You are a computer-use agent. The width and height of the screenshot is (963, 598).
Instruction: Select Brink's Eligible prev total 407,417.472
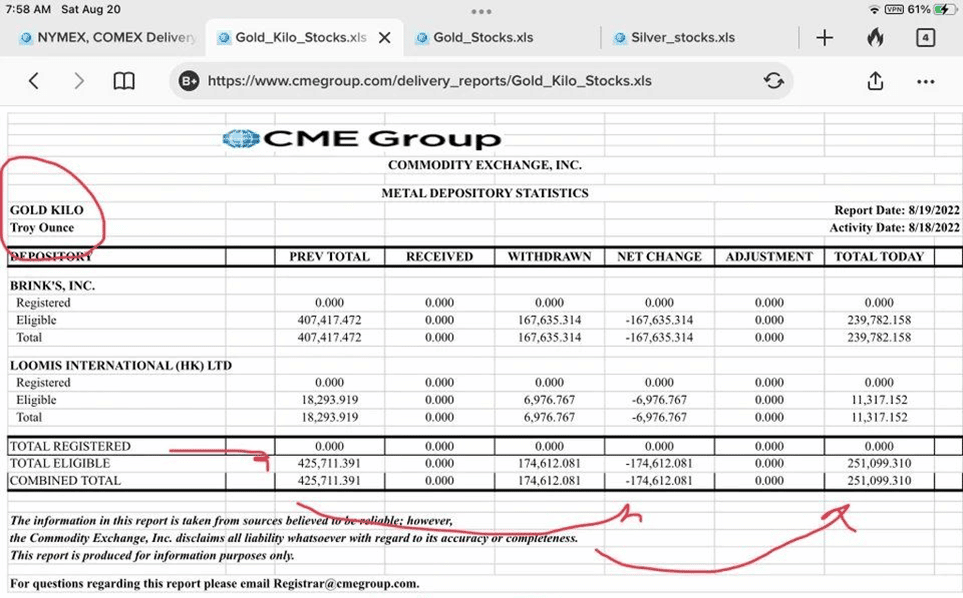click(x=329, y=320)
